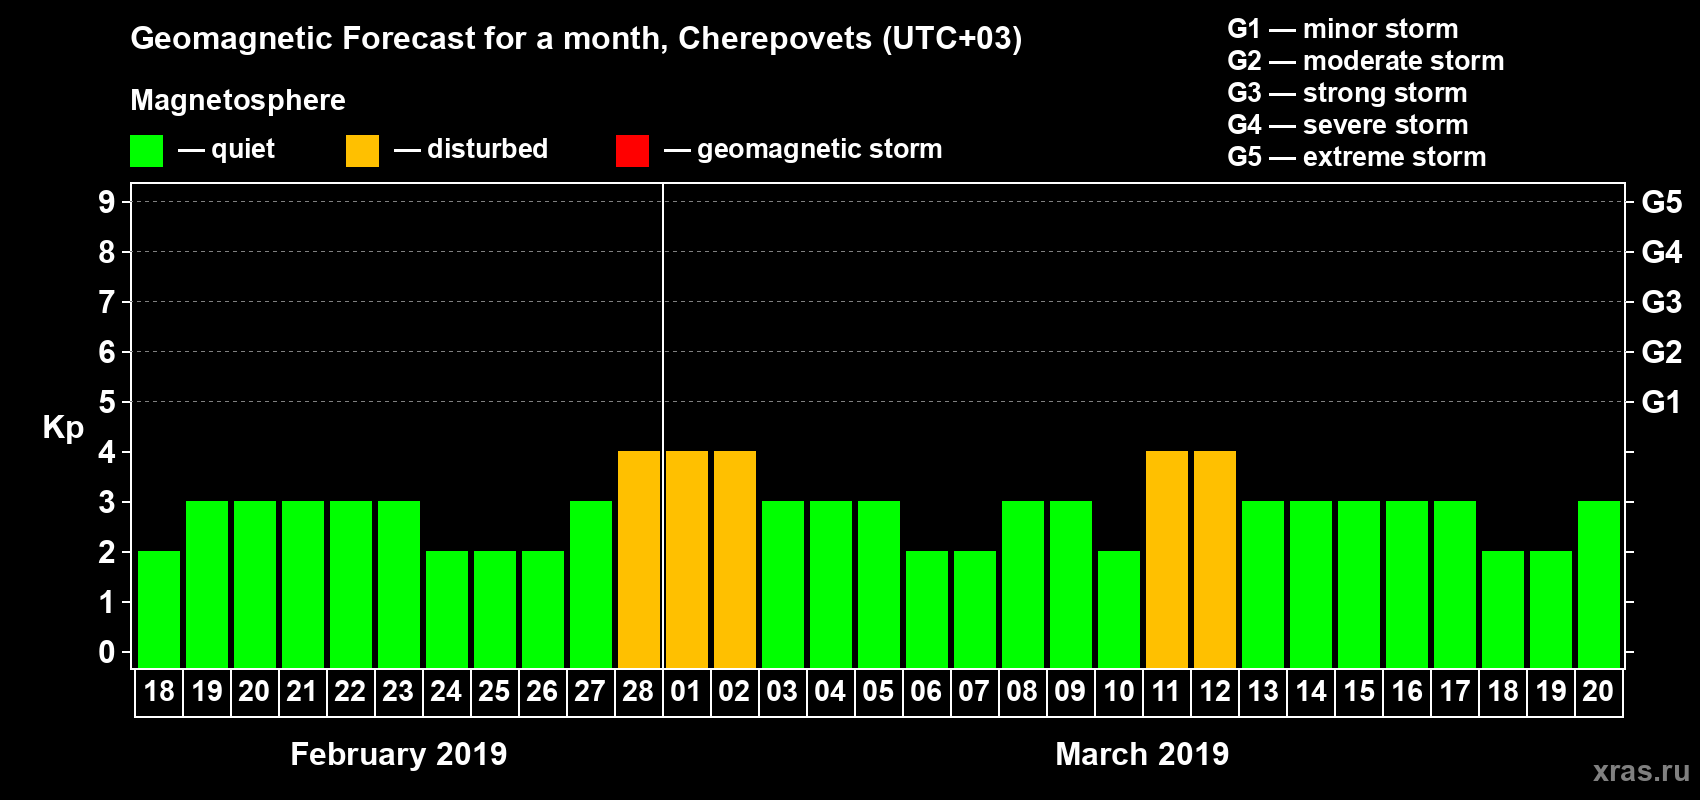Click the G3 — strong storm legend text
Viewport: 1700px width, 800px height.
[x=1347, y=93]
